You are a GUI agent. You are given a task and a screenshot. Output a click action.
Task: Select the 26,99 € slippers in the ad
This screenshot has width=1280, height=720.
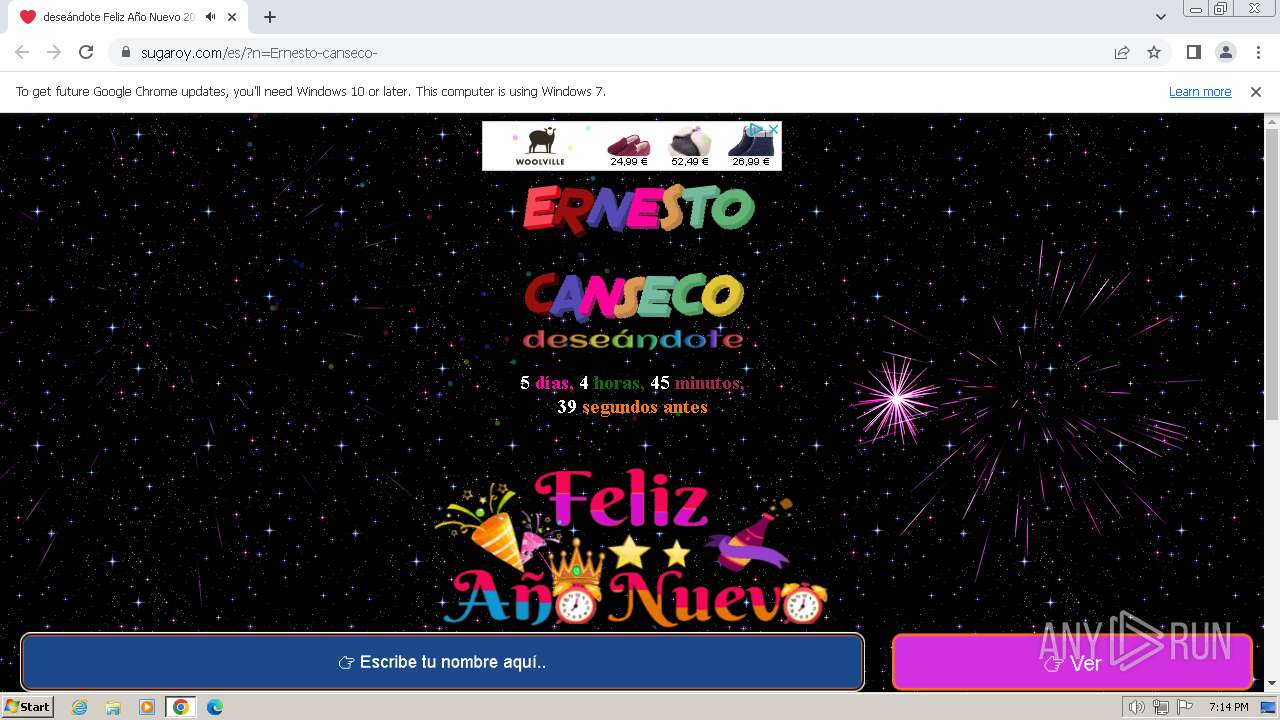coord(751,149)
